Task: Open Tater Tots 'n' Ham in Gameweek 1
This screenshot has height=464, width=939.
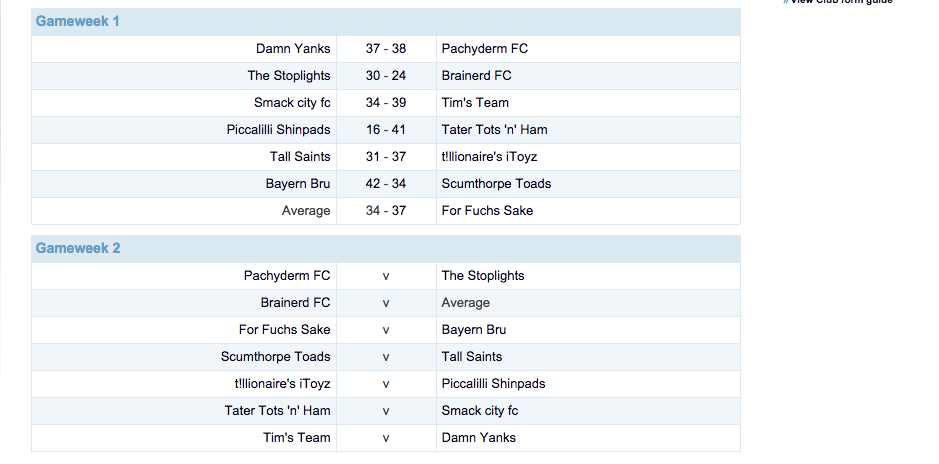Action: pos(494,130)
